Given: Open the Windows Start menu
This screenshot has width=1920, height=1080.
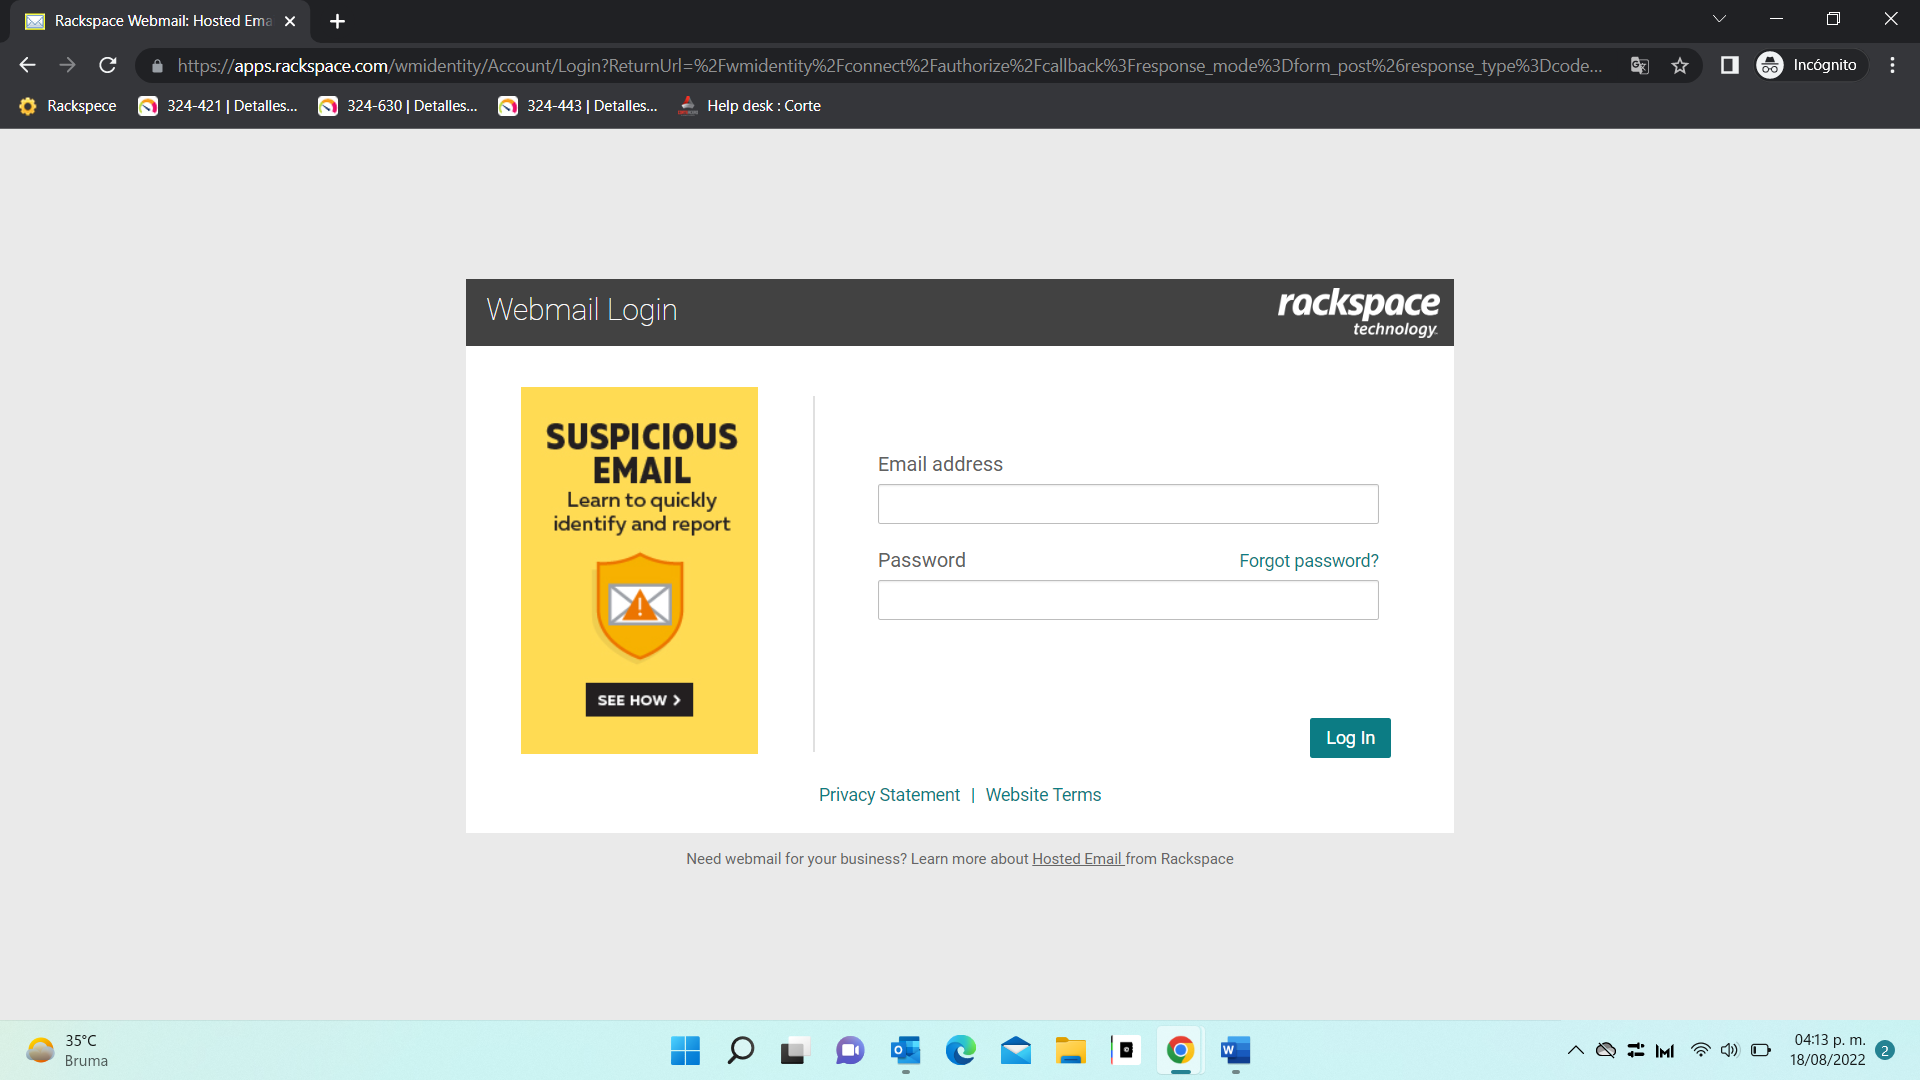Looking at the screenshot, I should pos(685,1050).
